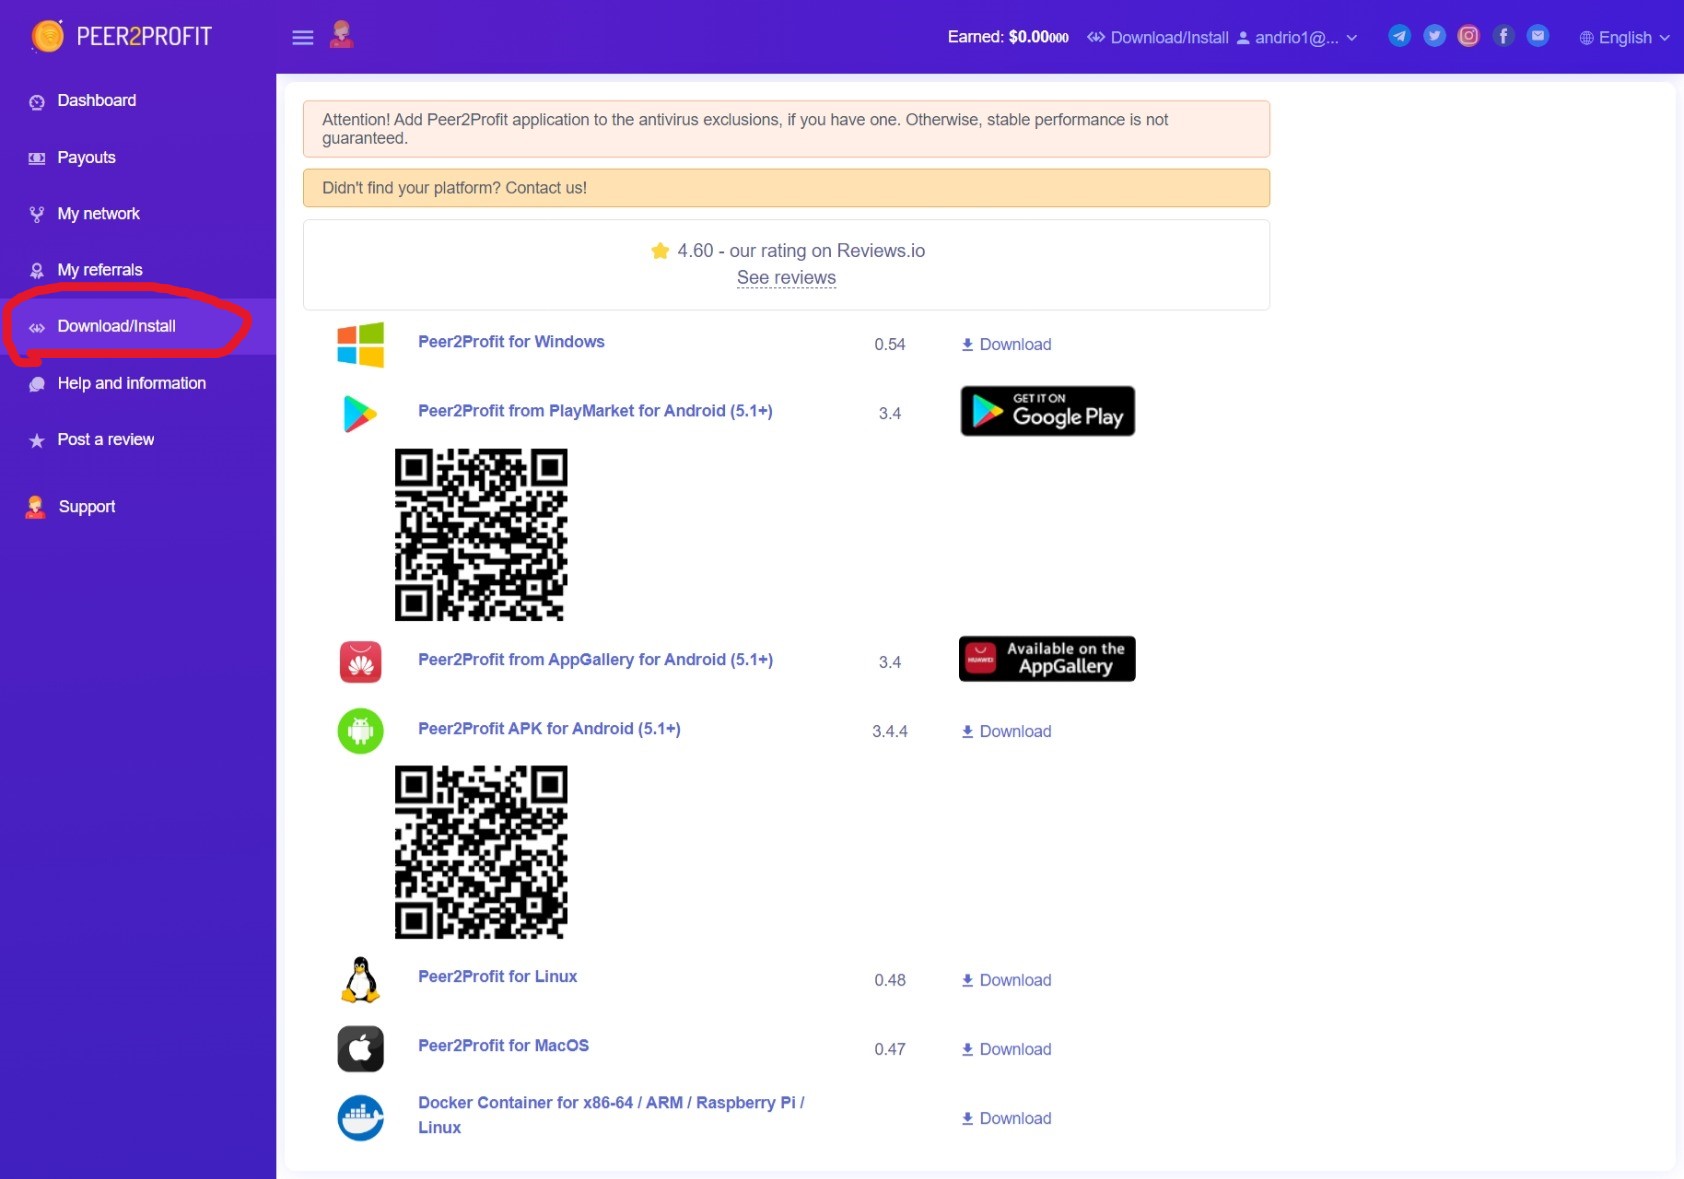Image resolution: width=1684 pixels, height=1179 pixels.
Task: Download the Docker Container package
Action: (x=1006, y=1119)
